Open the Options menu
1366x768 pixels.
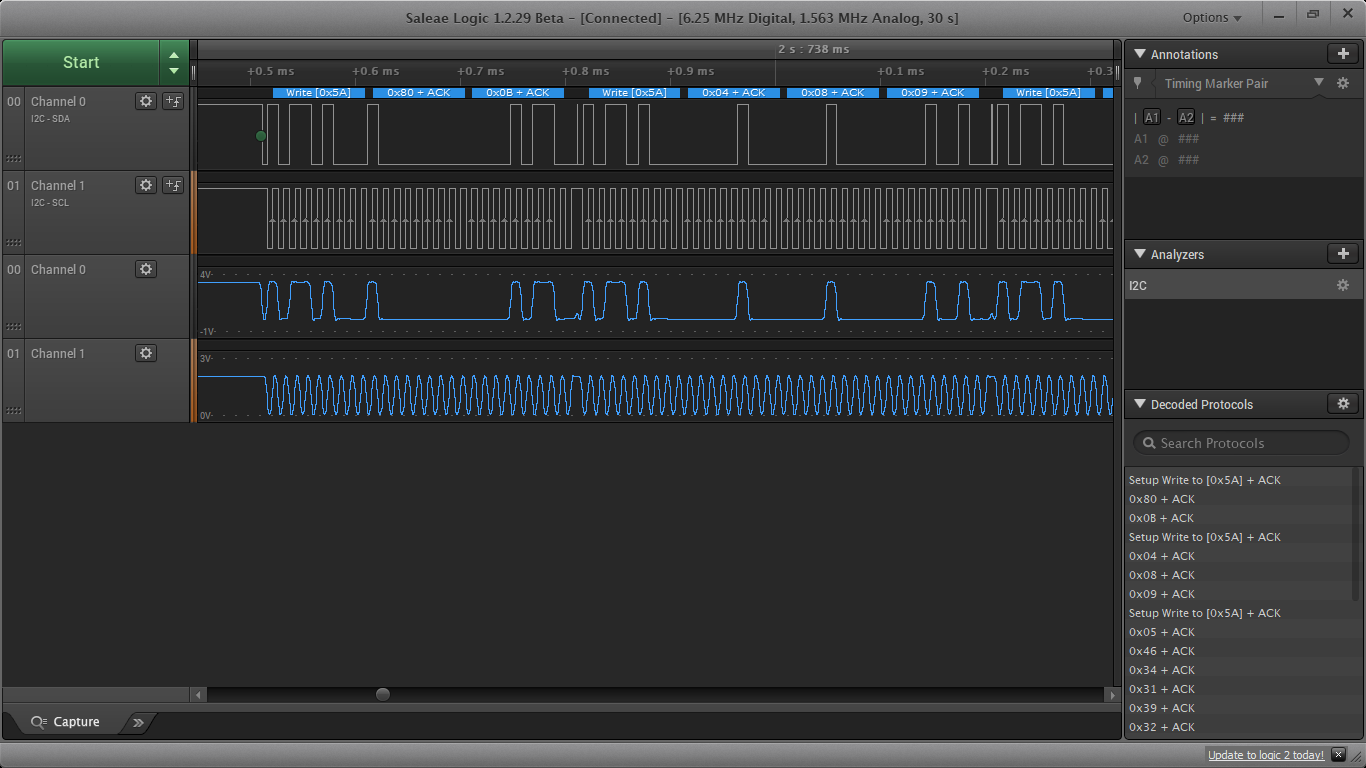pos(1212,17)
